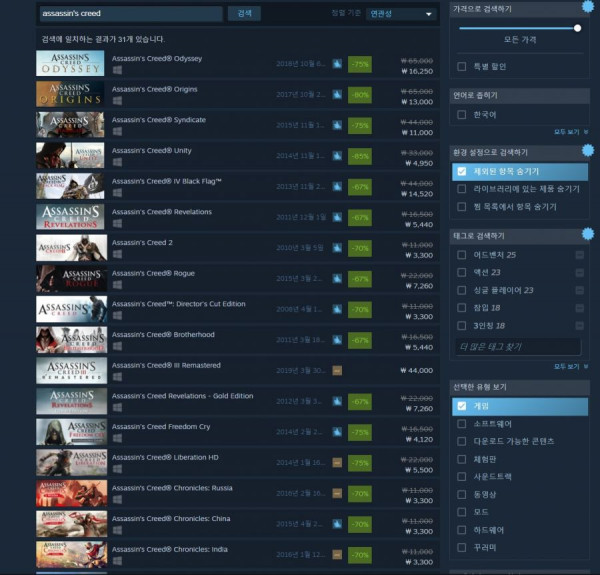600x575 pixels.
Task: Collapse the 가격으로 검색하기 panel header
Action: [x=519, y=9]
